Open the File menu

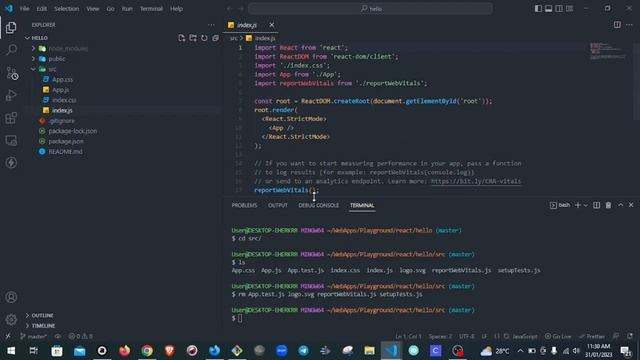24,9
